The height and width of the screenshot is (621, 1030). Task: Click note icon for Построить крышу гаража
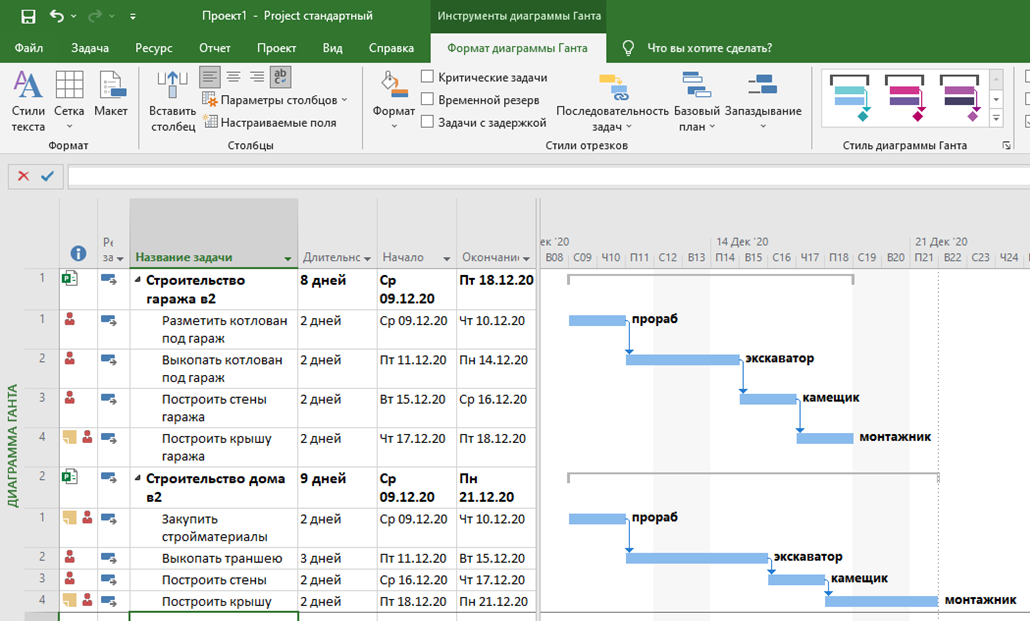70,437
